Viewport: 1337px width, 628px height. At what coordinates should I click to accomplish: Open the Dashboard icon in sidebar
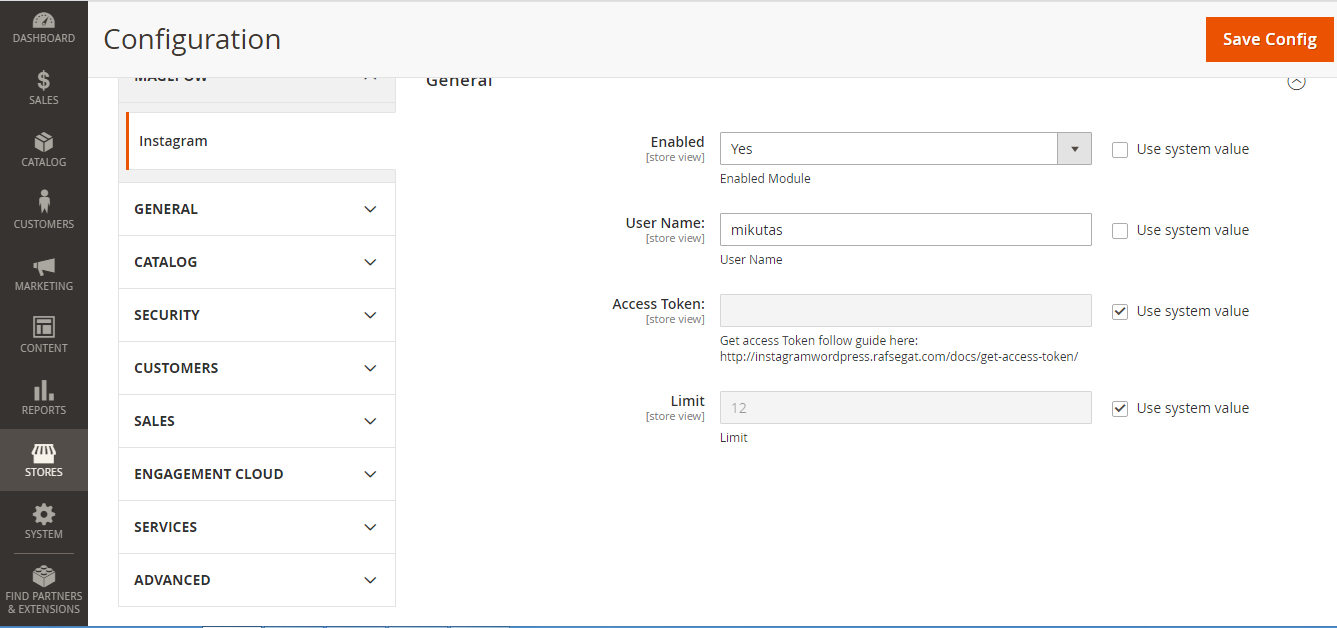43,21
